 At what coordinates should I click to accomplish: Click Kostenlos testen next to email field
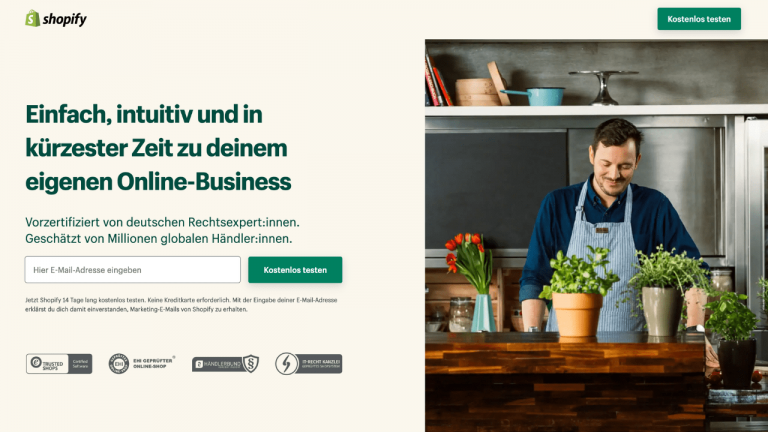(x=295, y=270)
